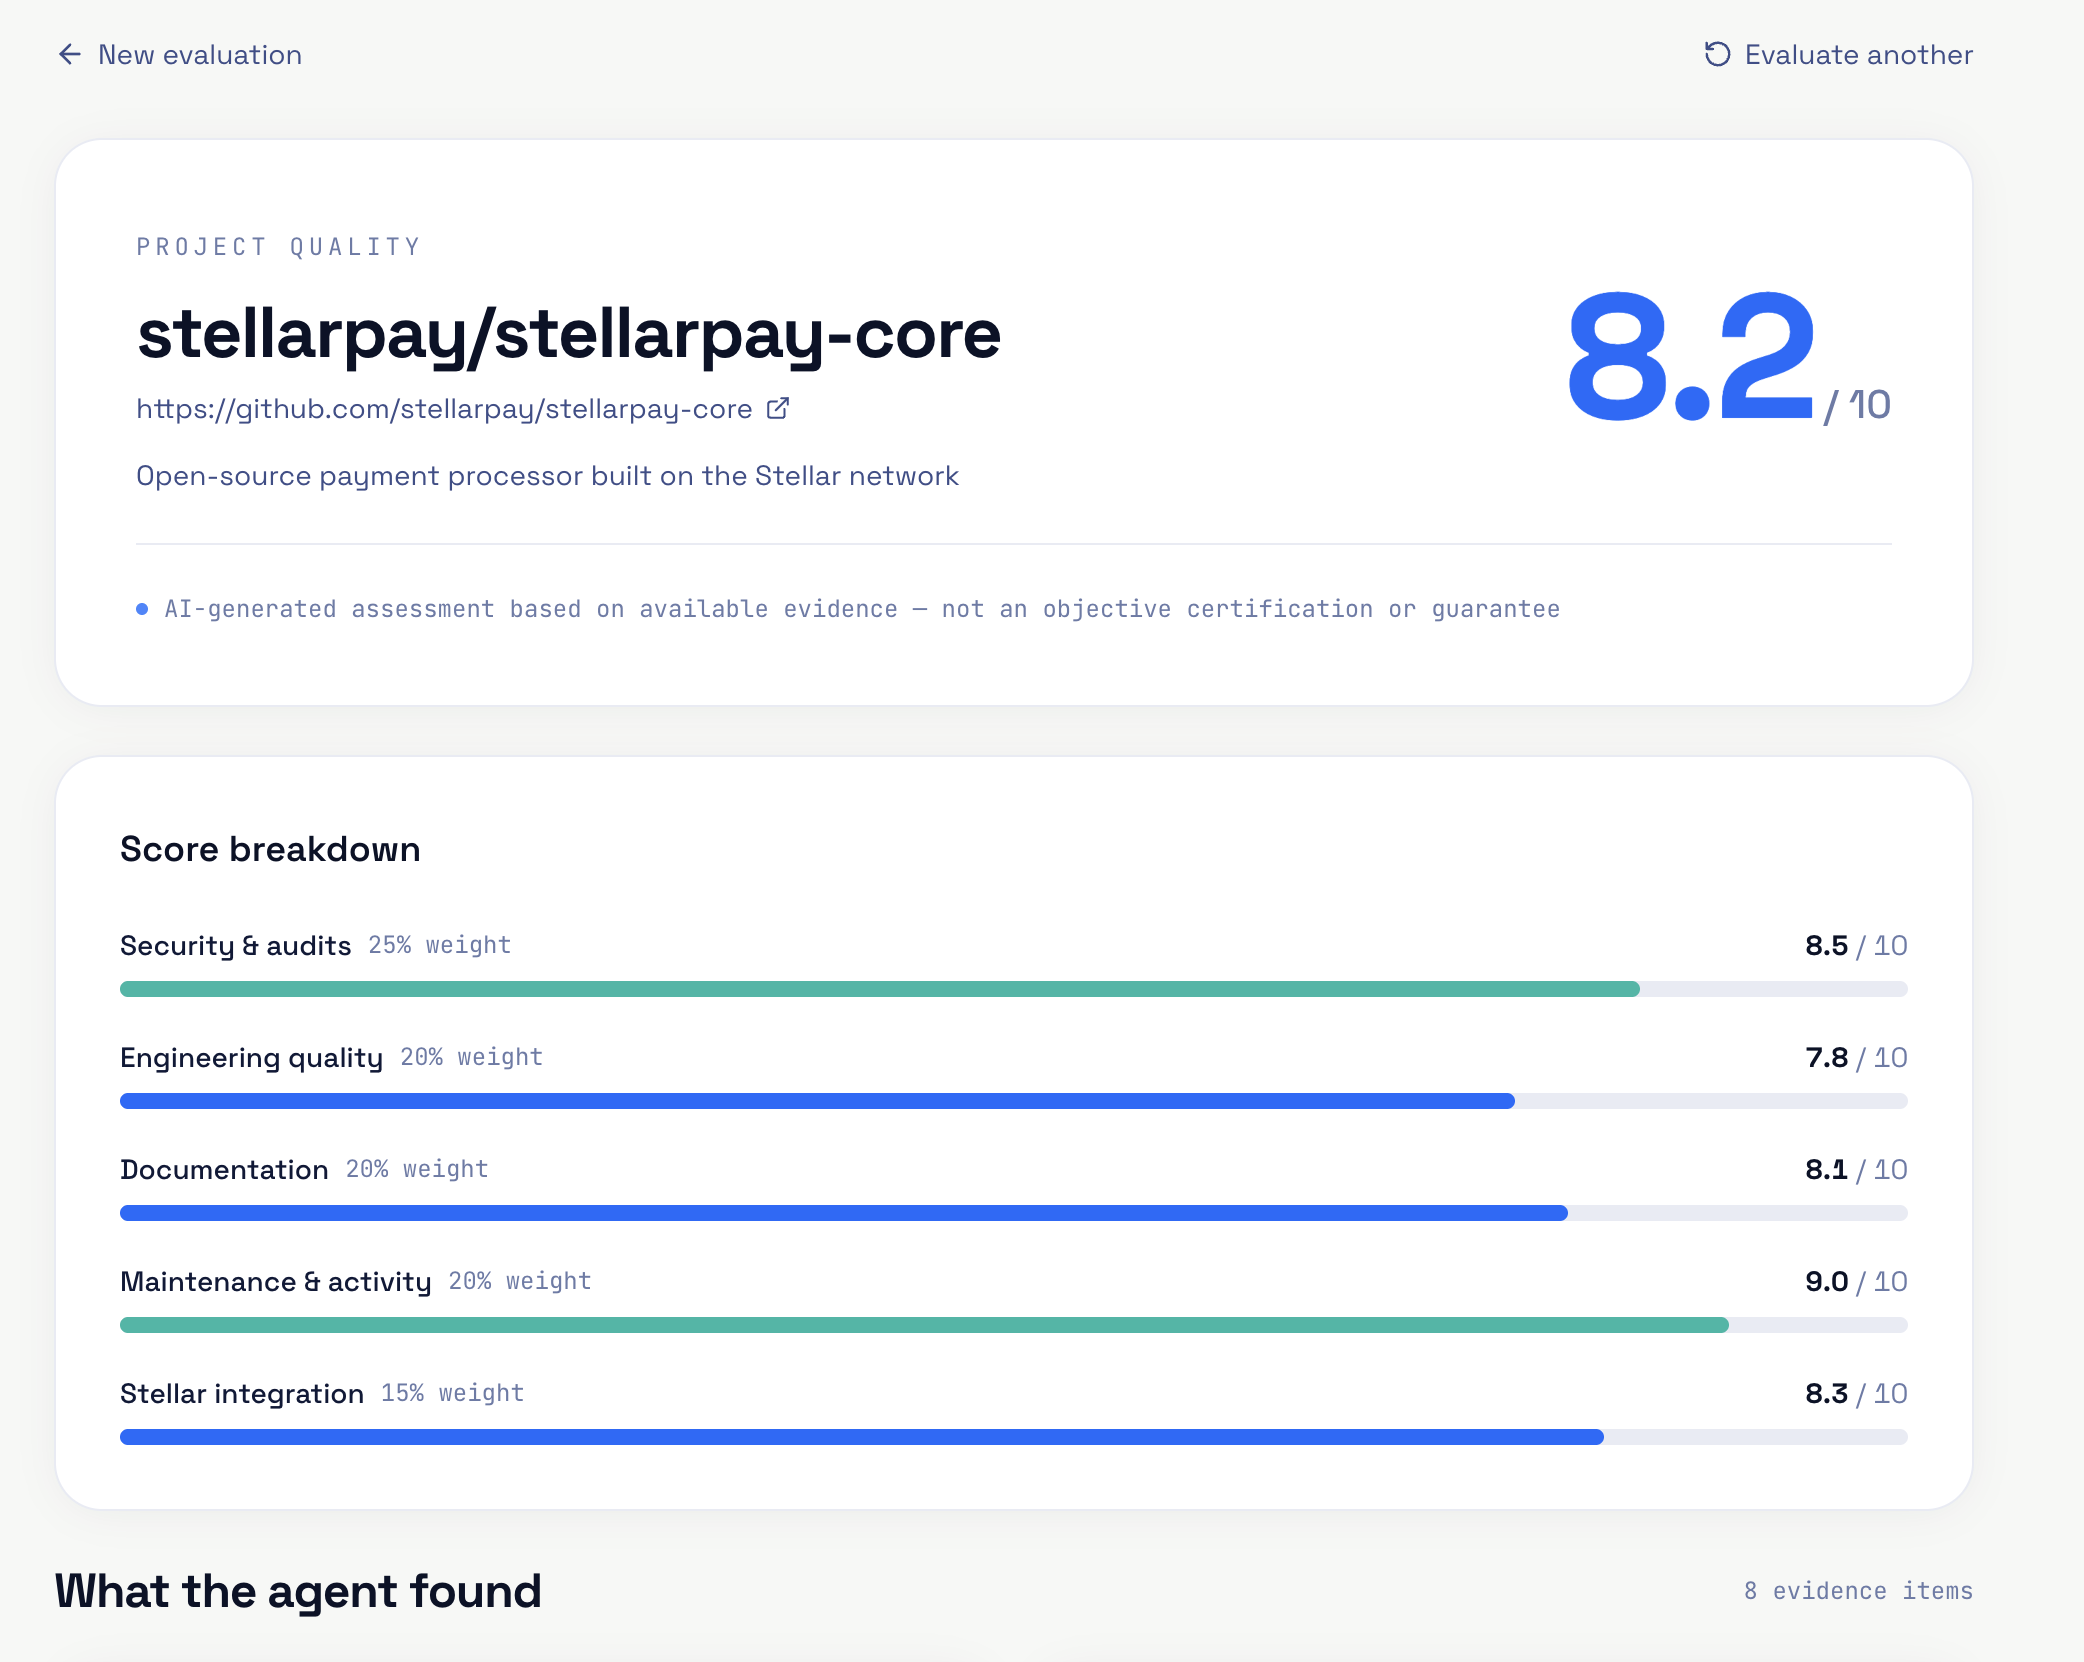Click the 7.8 / 10 engineering score
The width and height of the screenshot is (2084, 1662).
[x=1856, y=1058]
